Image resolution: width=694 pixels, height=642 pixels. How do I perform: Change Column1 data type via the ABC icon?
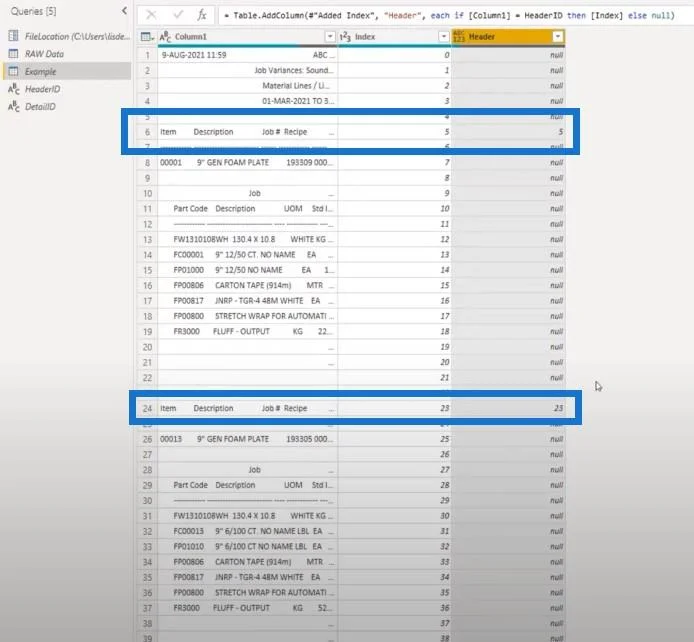pyautogui.click(x=165, y=37)
